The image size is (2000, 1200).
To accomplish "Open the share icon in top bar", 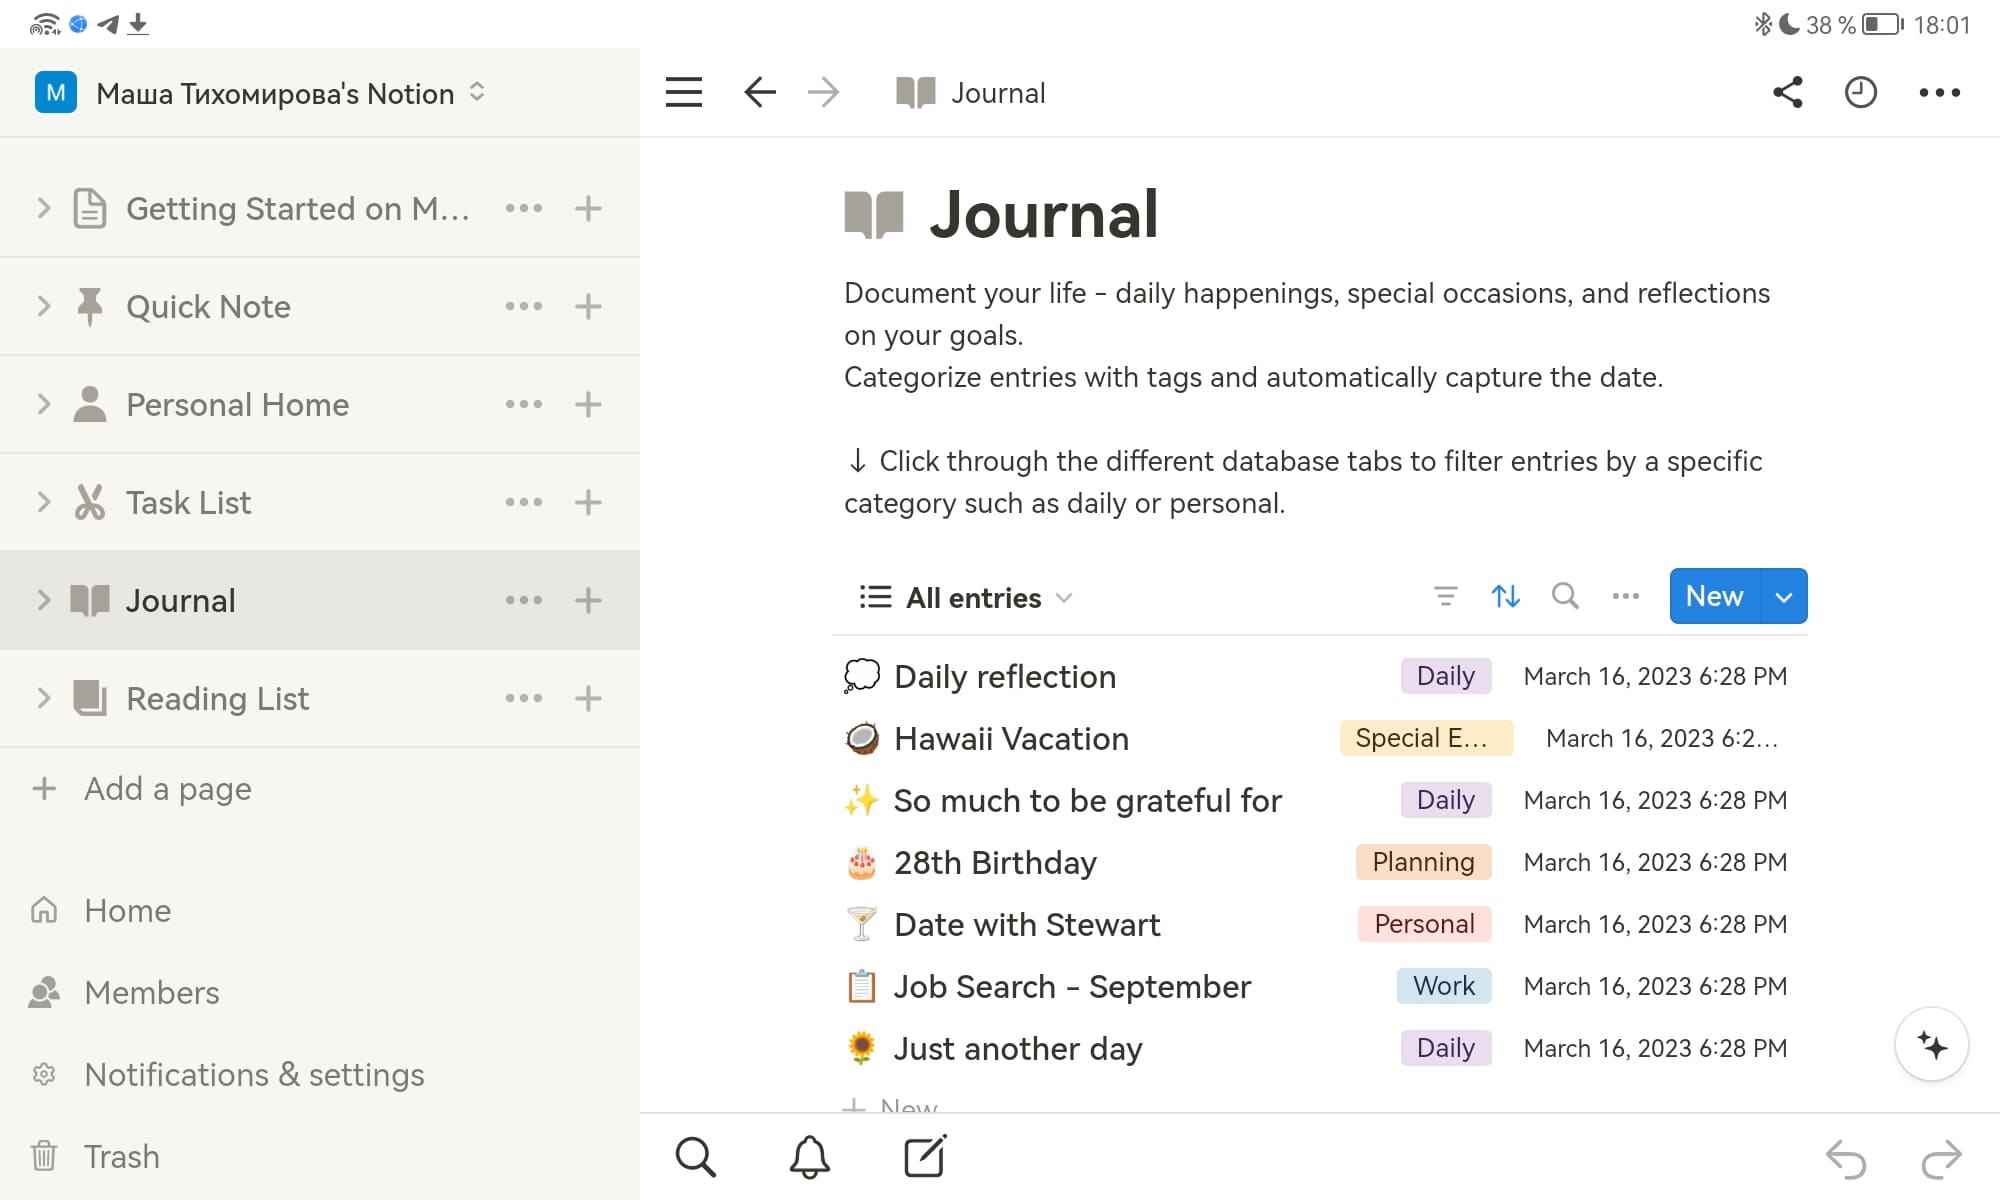I will point(1787,93).
